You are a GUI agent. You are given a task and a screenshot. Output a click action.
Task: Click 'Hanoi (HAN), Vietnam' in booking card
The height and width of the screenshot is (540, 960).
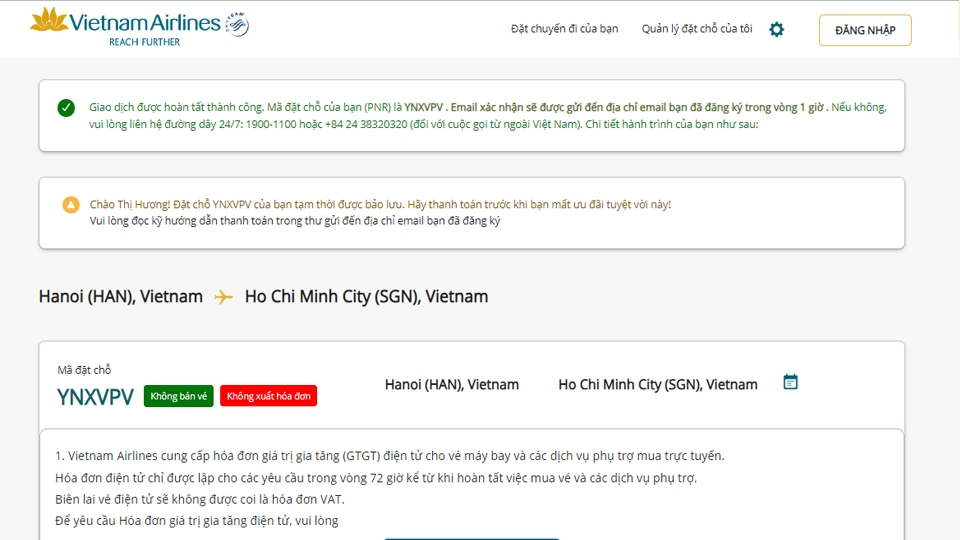452,384
